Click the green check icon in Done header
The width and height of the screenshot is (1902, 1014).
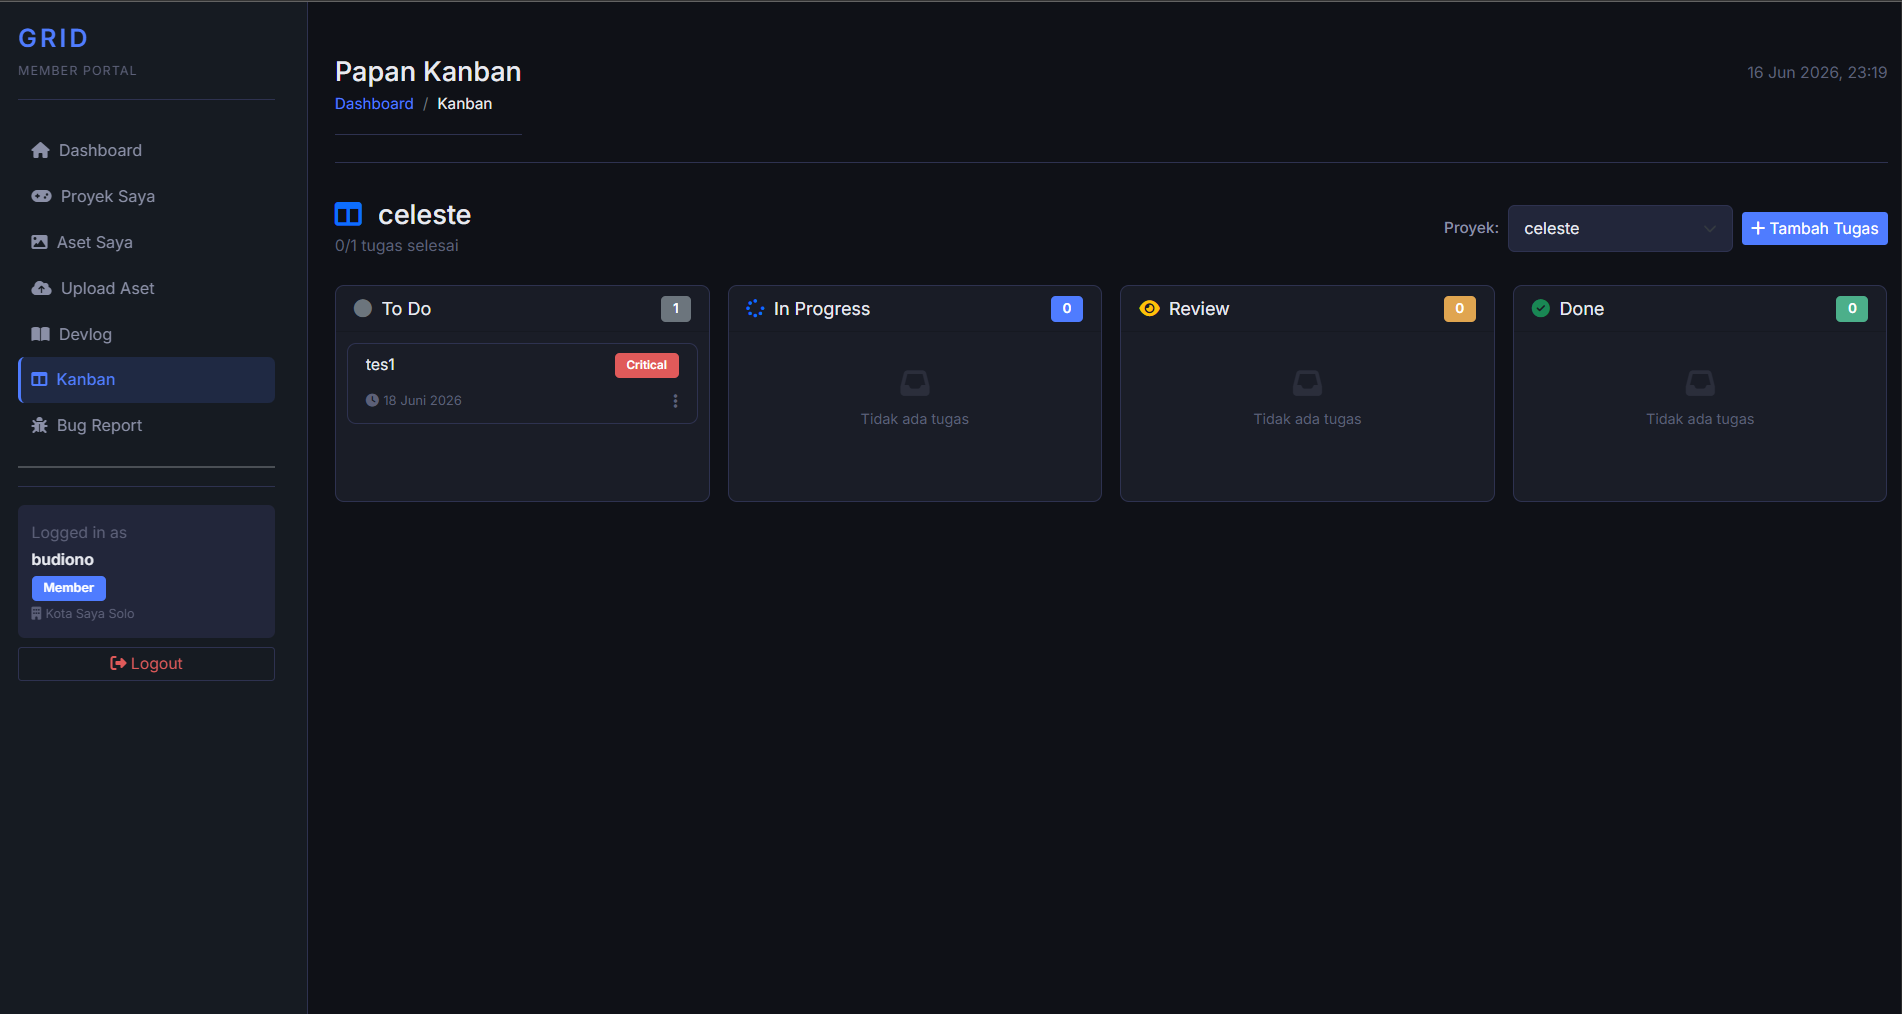(x=1541, y=308)
